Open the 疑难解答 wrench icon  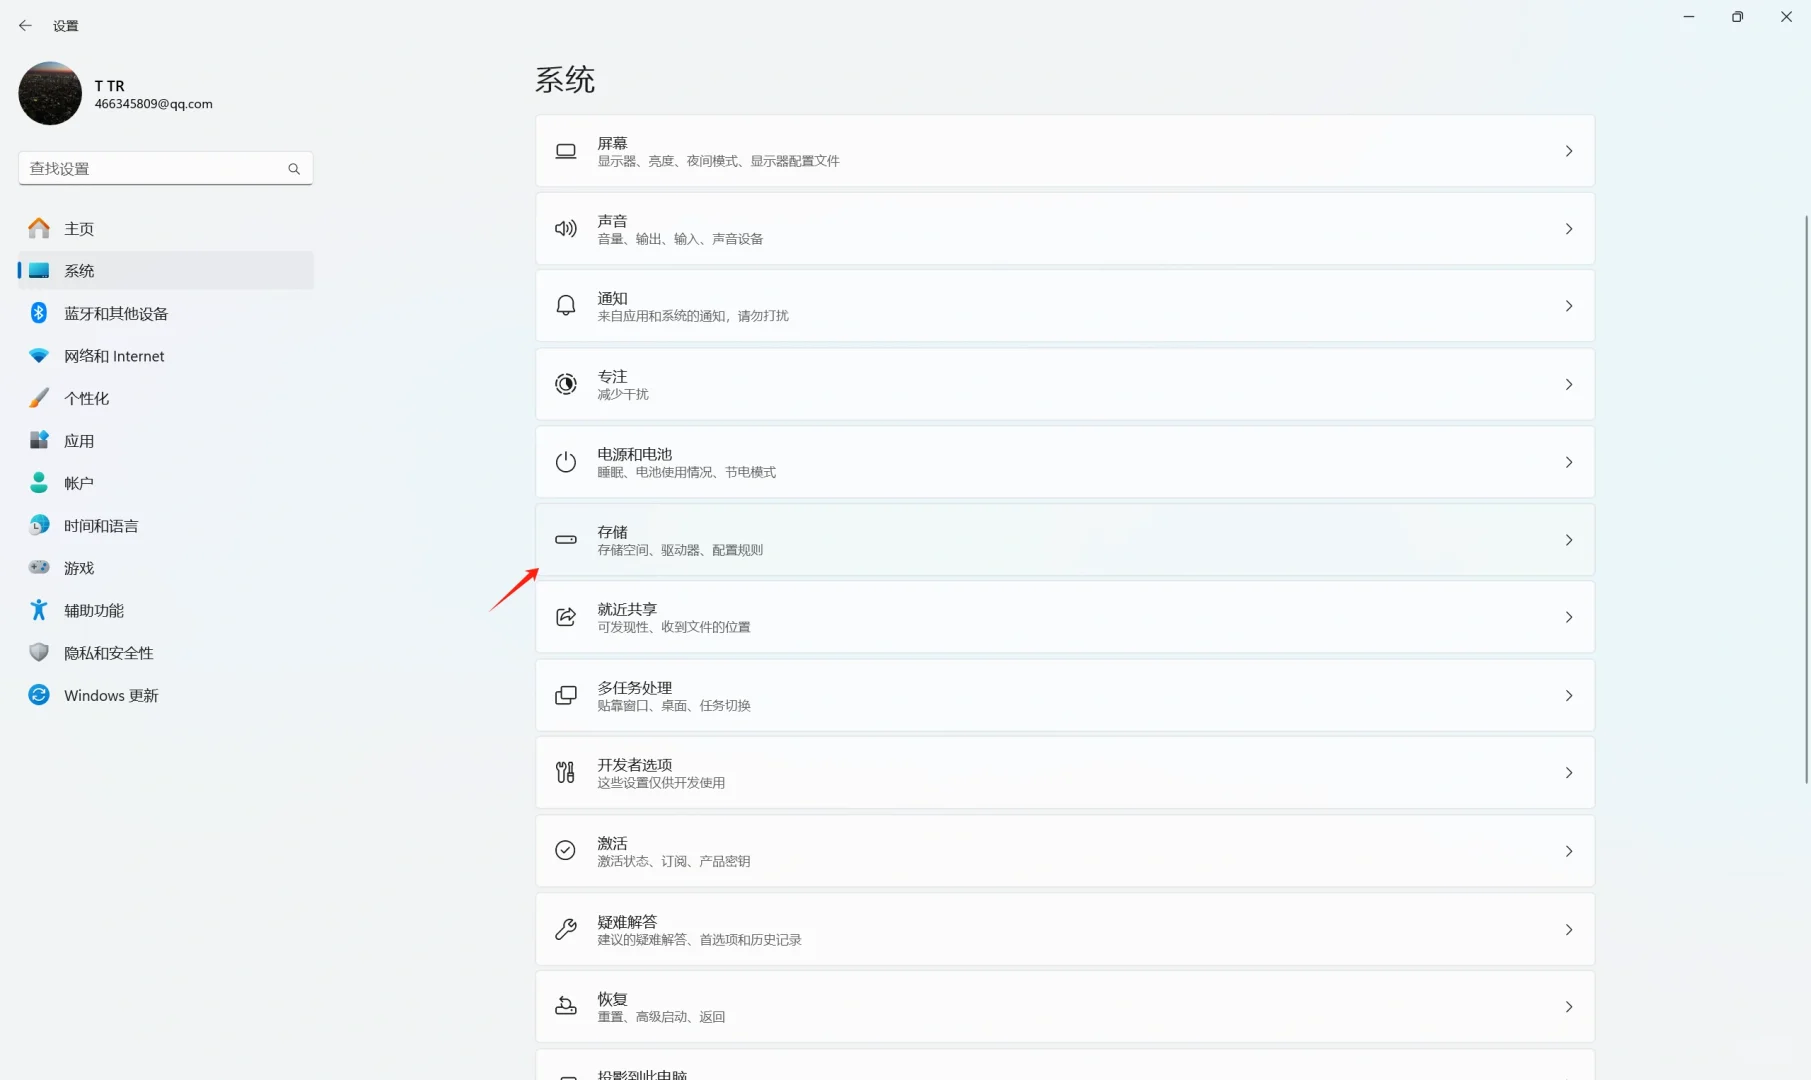(565, 929)
